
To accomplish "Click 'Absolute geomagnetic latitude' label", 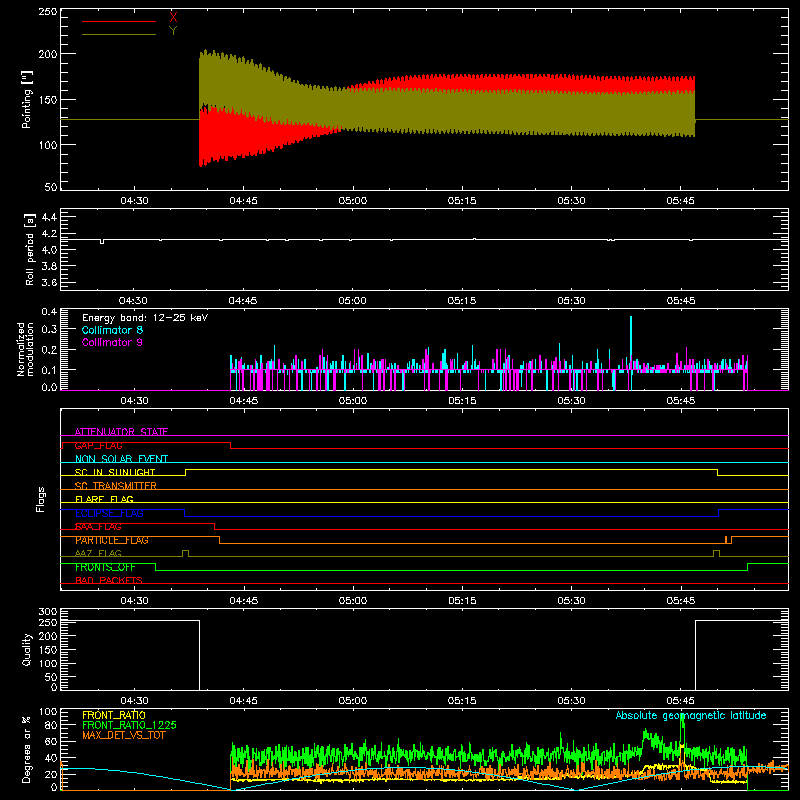I will coord(691,715).
